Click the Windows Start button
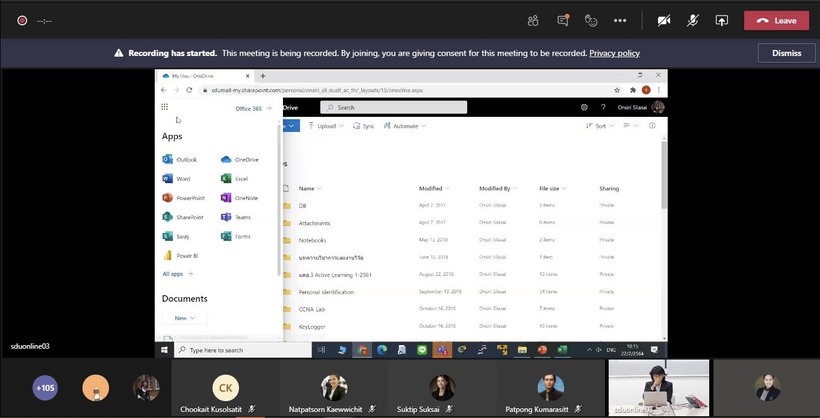Viewport: 820px width, 418px height. (x=164, y=350)
